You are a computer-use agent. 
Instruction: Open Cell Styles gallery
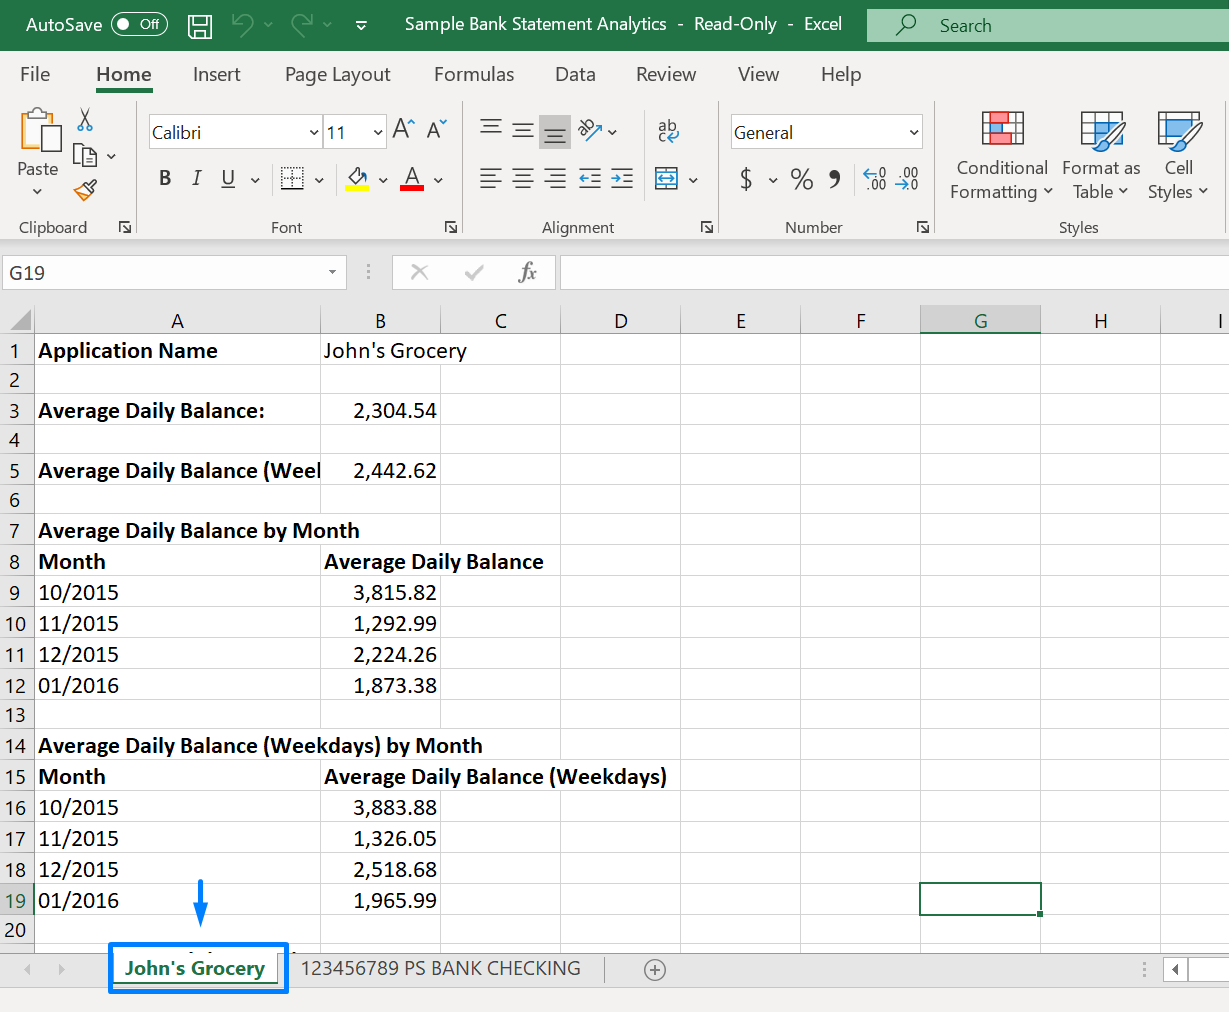pos(1178,155)
